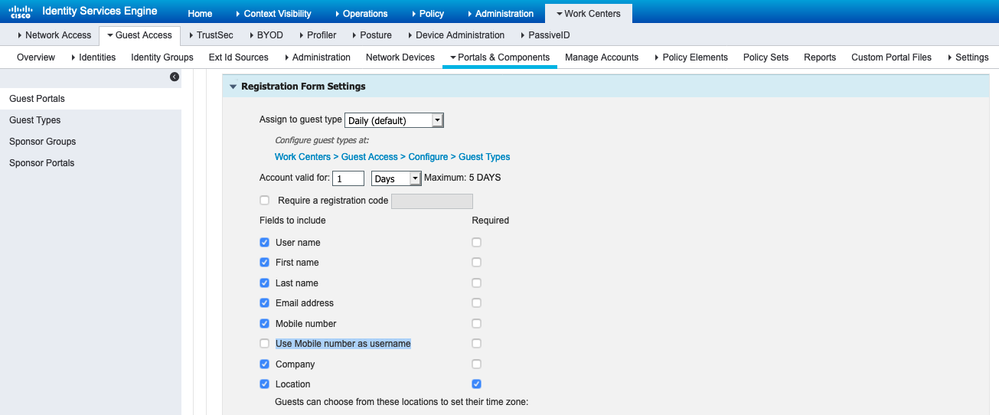
Task: Expand the Guest Access submenu
Action: (140, 35)
